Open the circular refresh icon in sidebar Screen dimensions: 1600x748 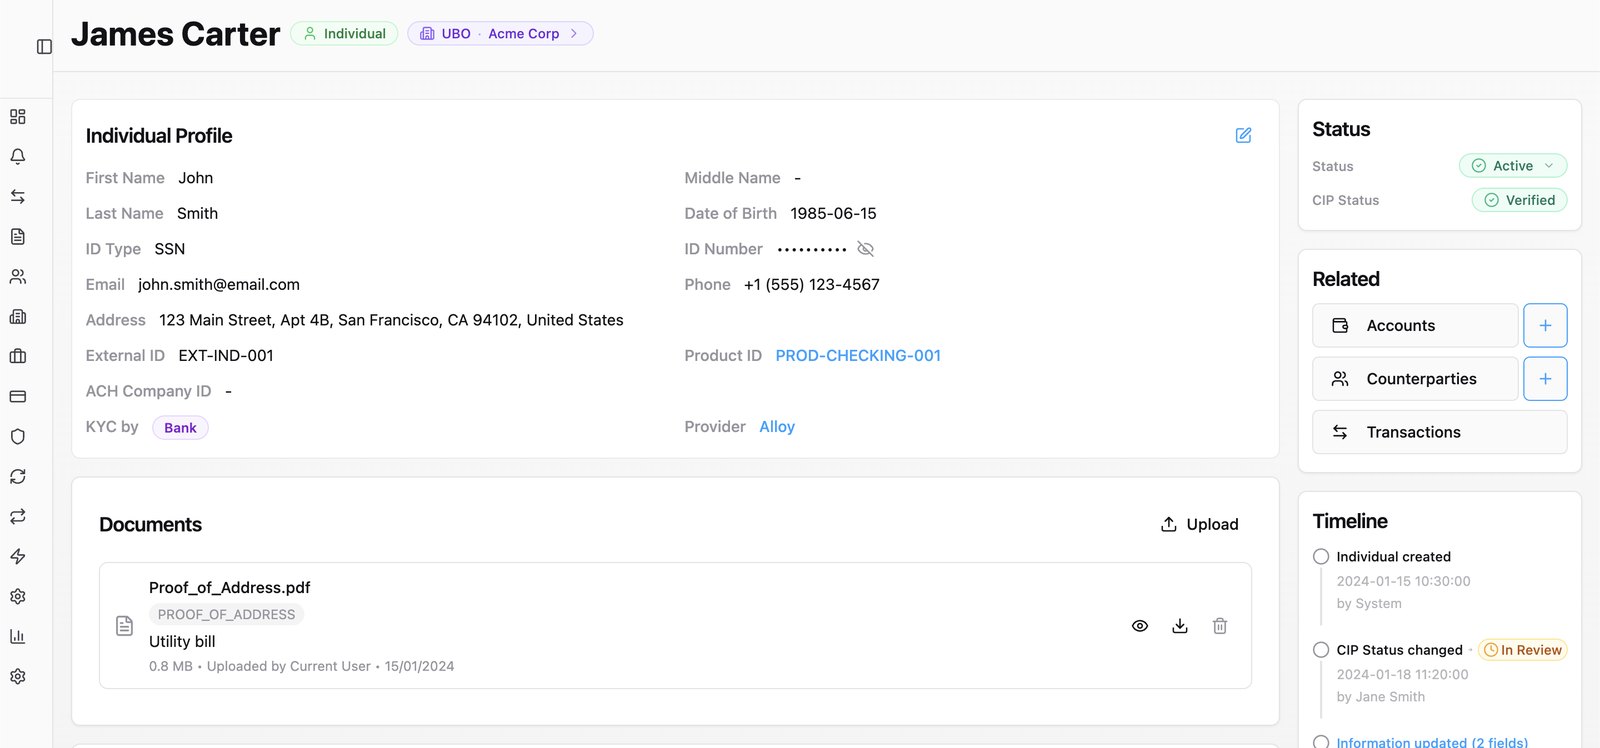click(18, 477)
